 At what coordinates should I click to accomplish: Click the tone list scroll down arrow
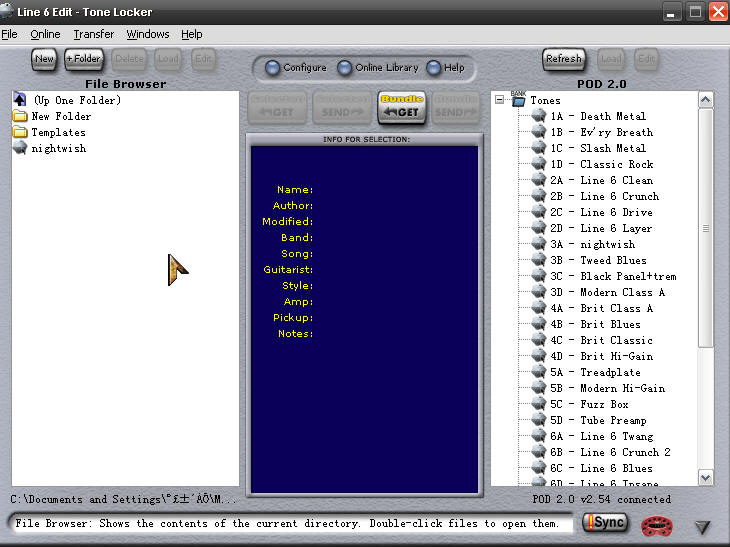coord(706,478)
